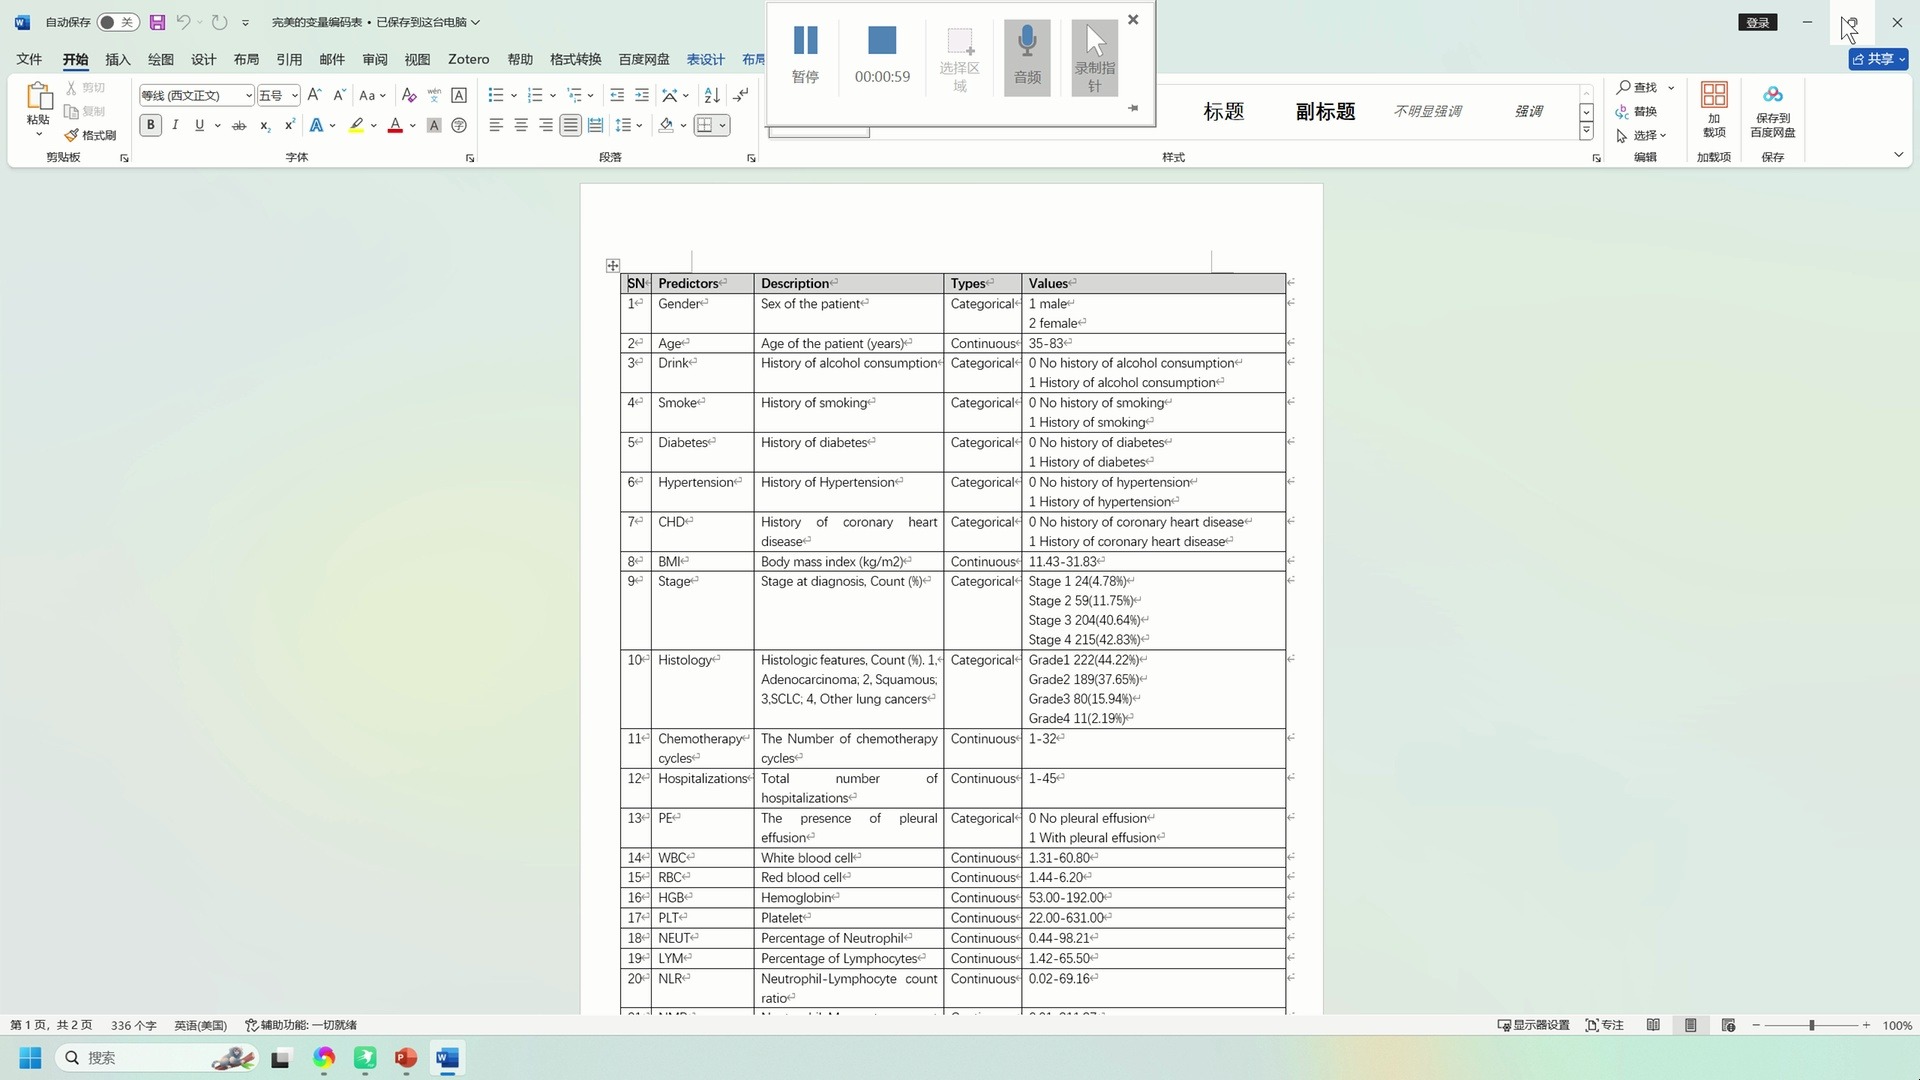Toggle bold formatting
Screen dimensions: 1920x1080
pos(151,125)
